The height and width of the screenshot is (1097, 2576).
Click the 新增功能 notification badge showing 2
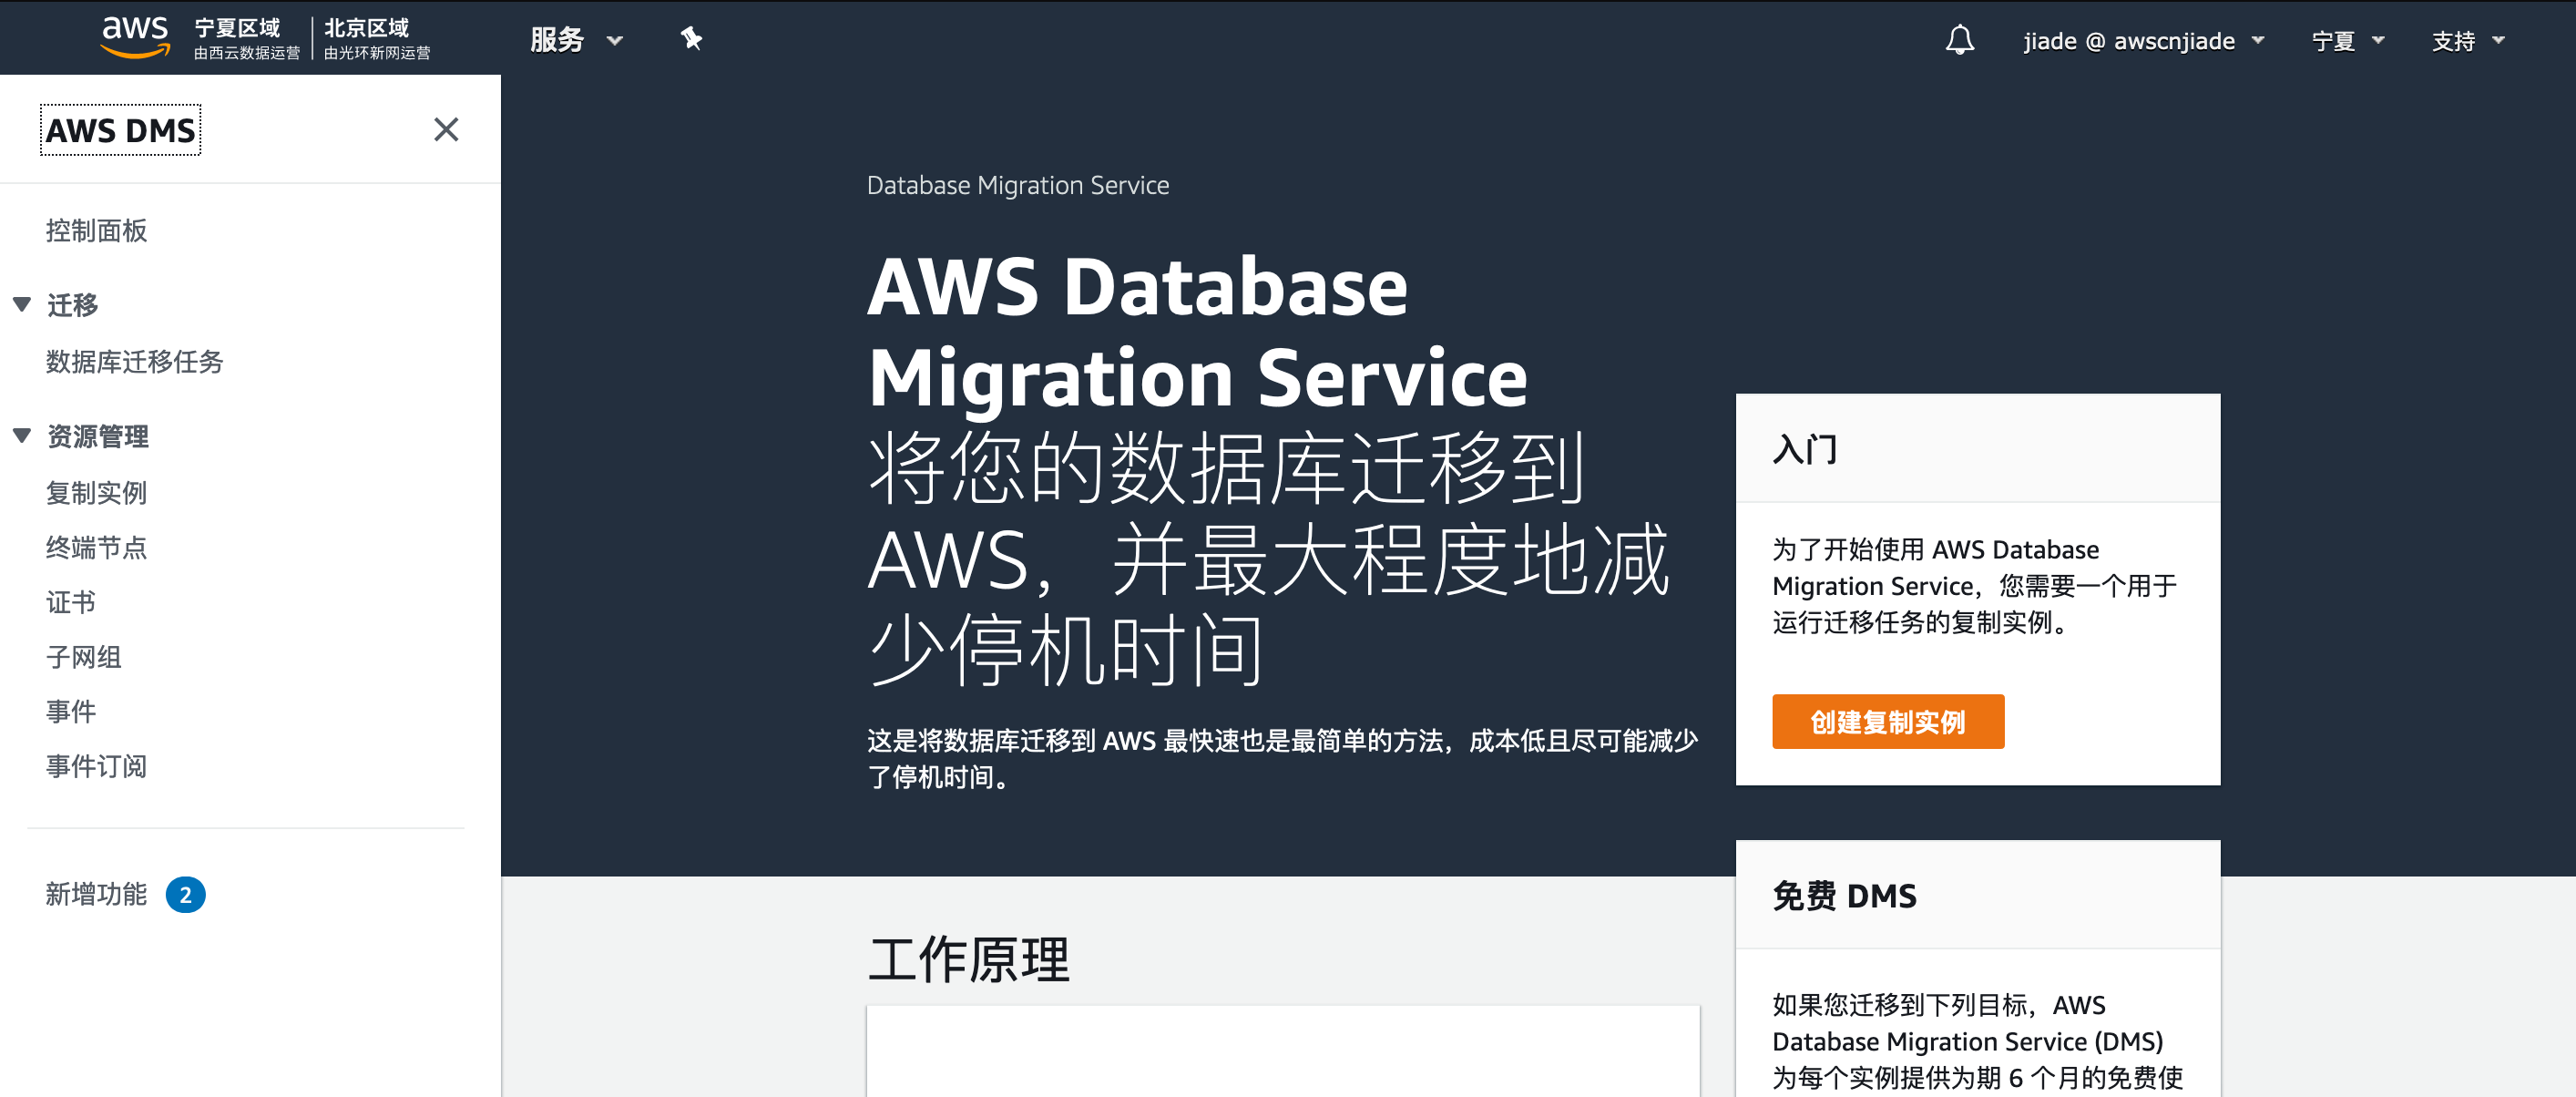point(186,895)
